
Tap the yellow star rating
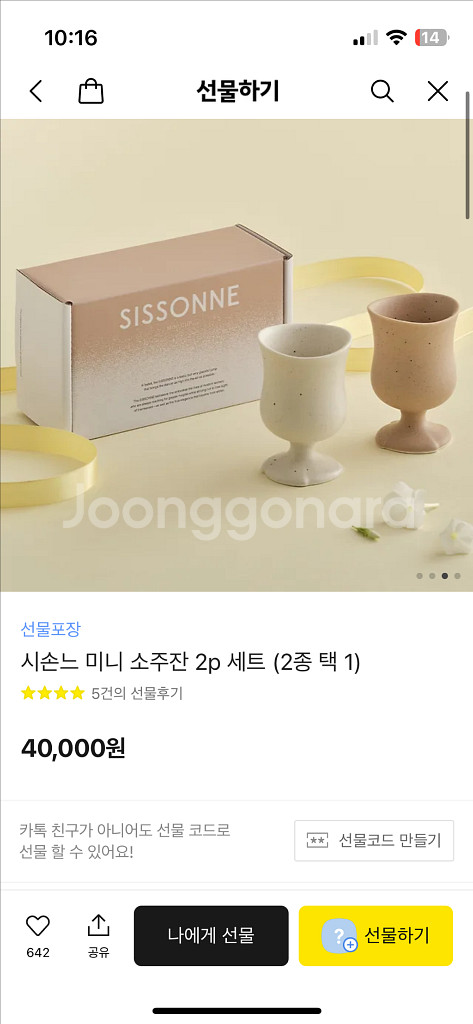53,694
